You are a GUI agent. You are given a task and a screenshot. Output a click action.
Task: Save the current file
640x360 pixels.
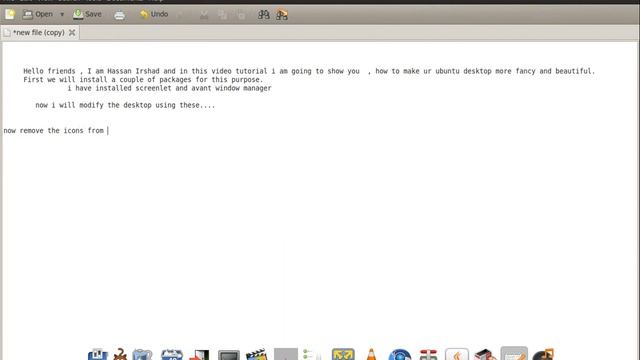pyautogui.click(x=87, y=14)
